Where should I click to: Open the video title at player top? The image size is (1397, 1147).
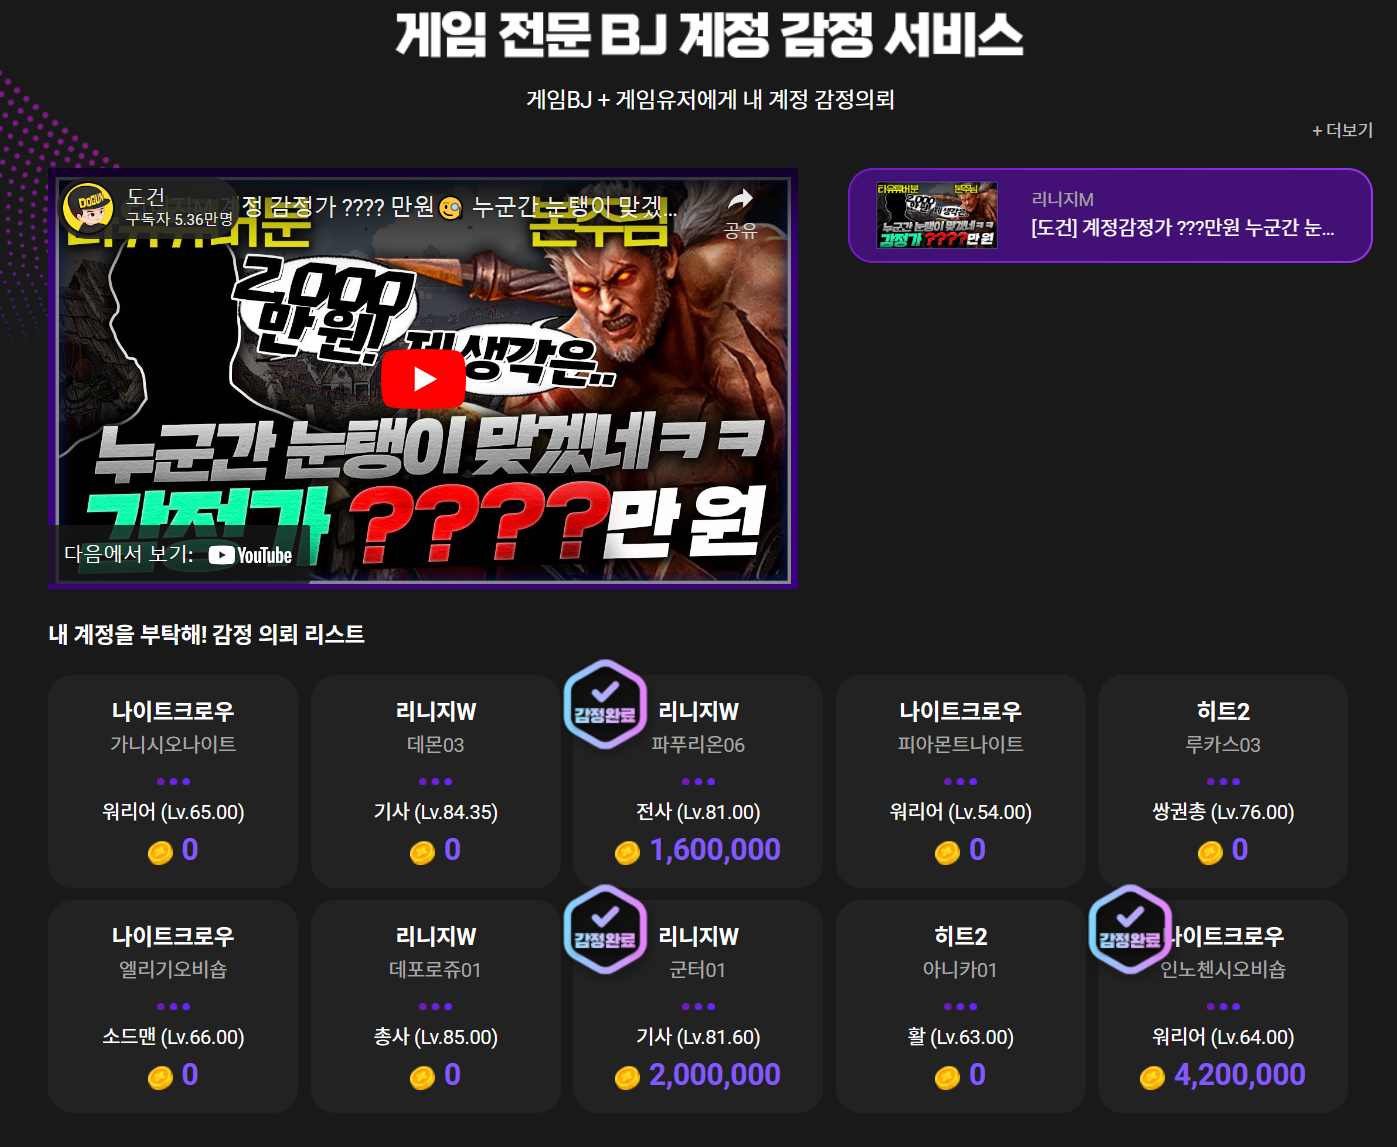(460, 207)
